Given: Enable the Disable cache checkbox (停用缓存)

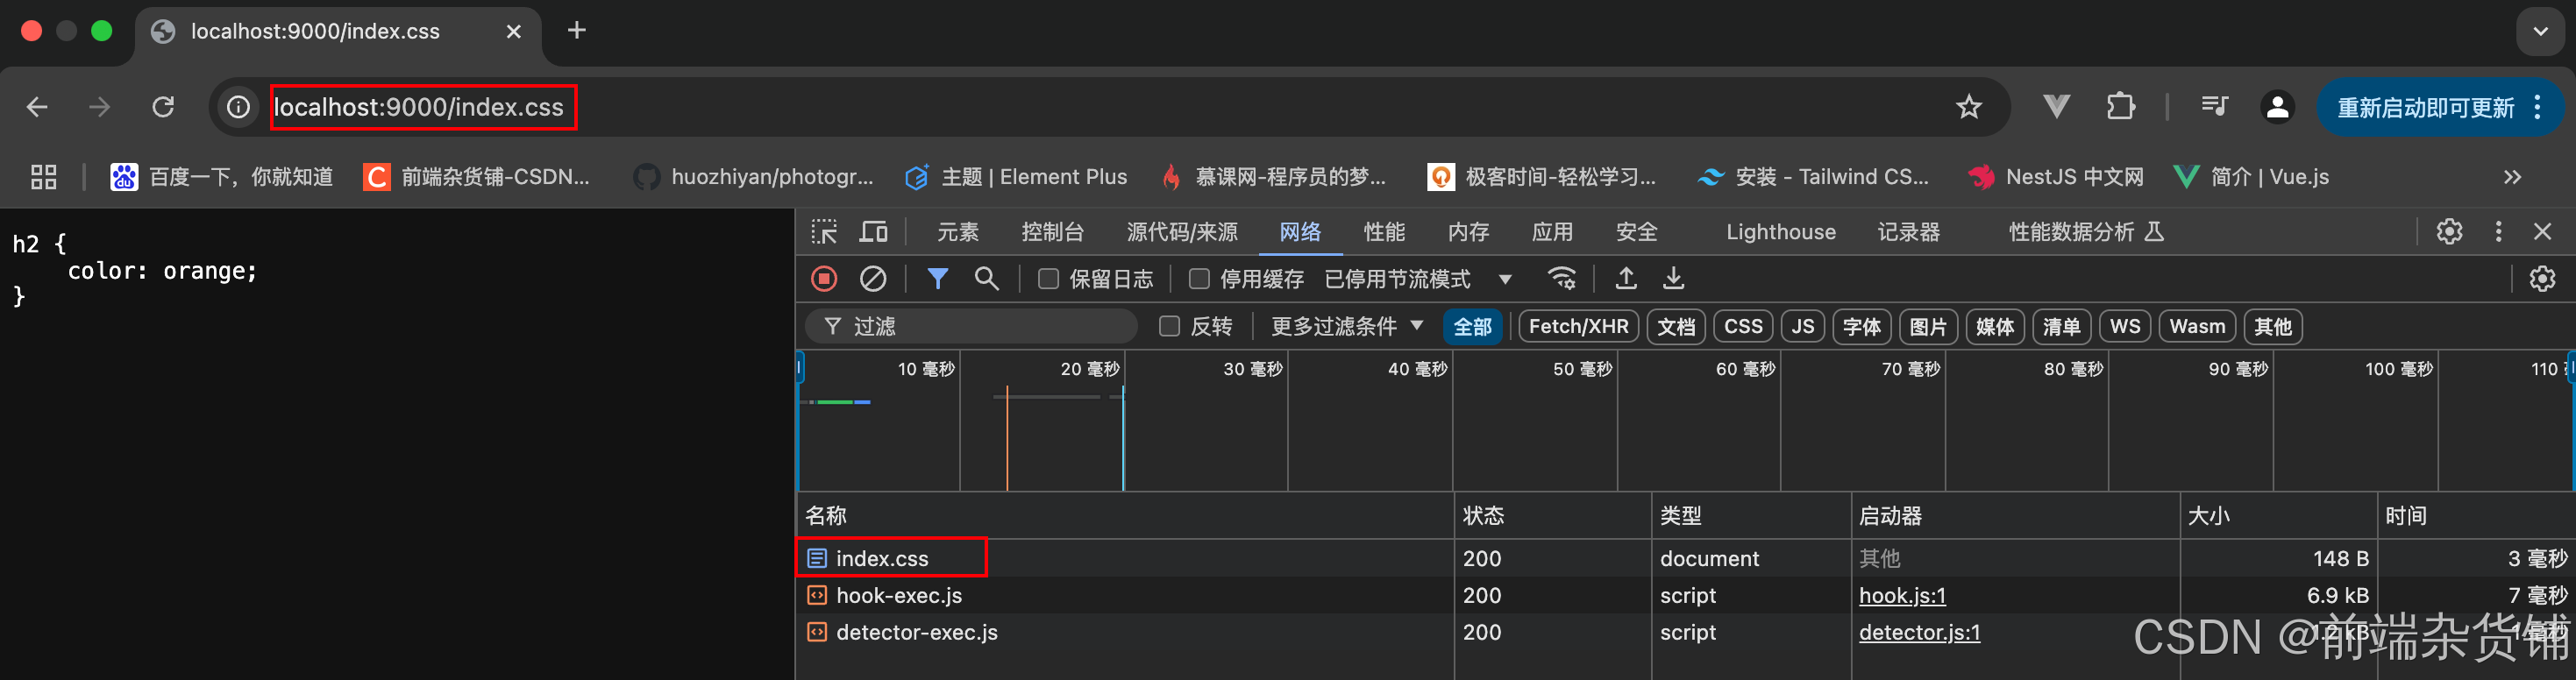Looking at the screenshot, I should coord(1198,279).
